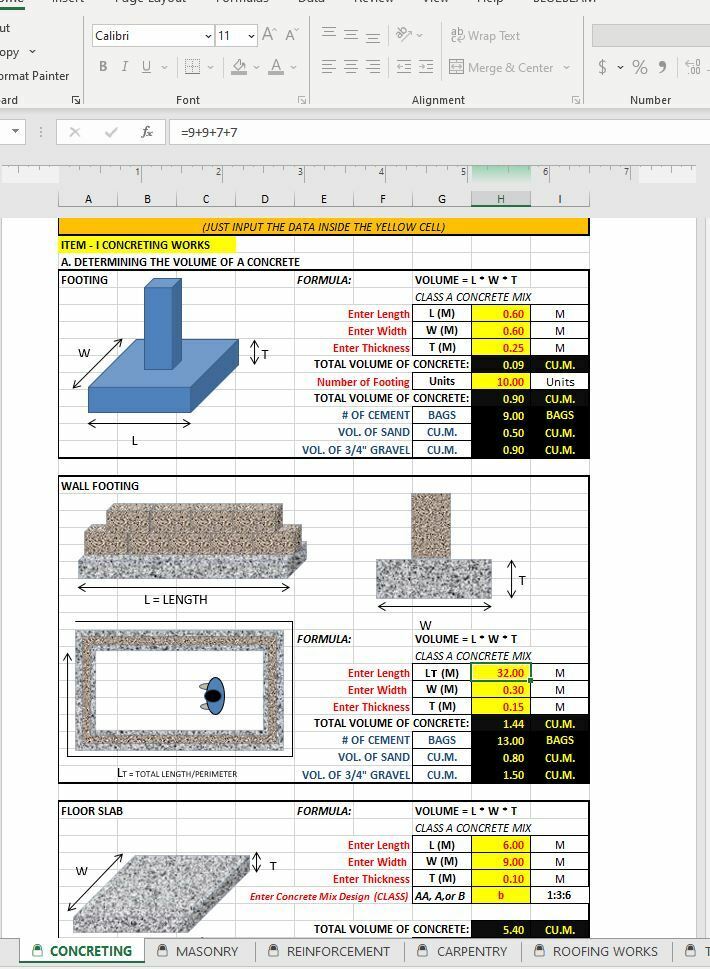Apply Underline formatting
The image size is (710, 969).
[x=146, y=67]
